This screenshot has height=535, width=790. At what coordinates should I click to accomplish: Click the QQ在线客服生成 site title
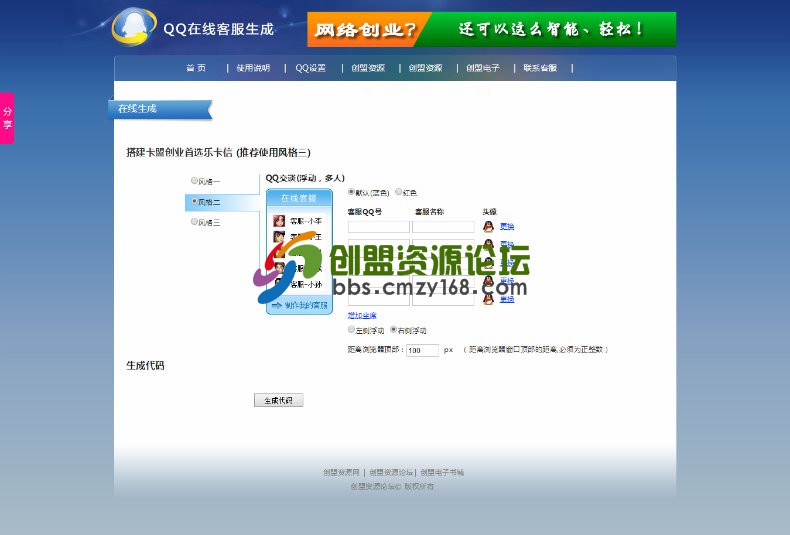(219, 29)
